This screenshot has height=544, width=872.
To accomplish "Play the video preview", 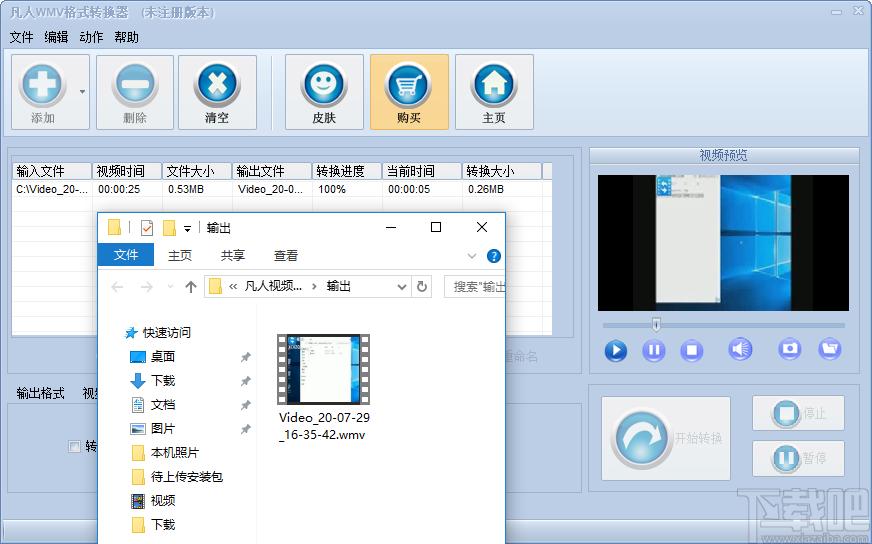I will [x=616, y=350].
